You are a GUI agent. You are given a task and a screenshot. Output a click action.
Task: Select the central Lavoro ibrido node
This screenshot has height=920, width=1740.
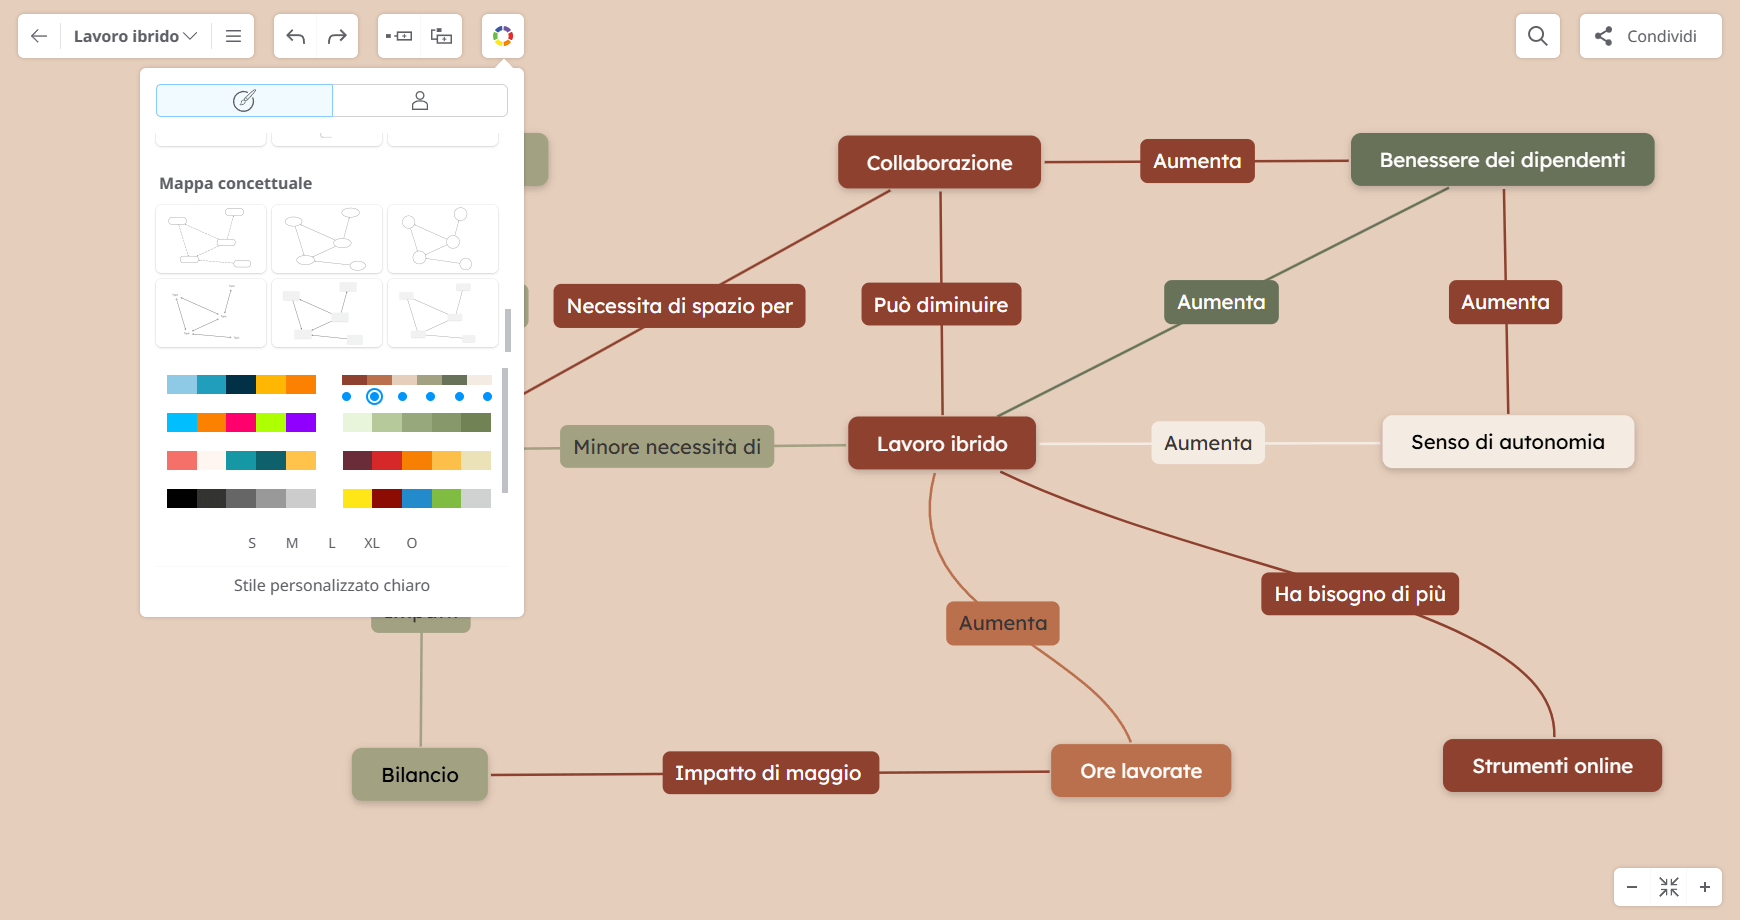[942, 444]
